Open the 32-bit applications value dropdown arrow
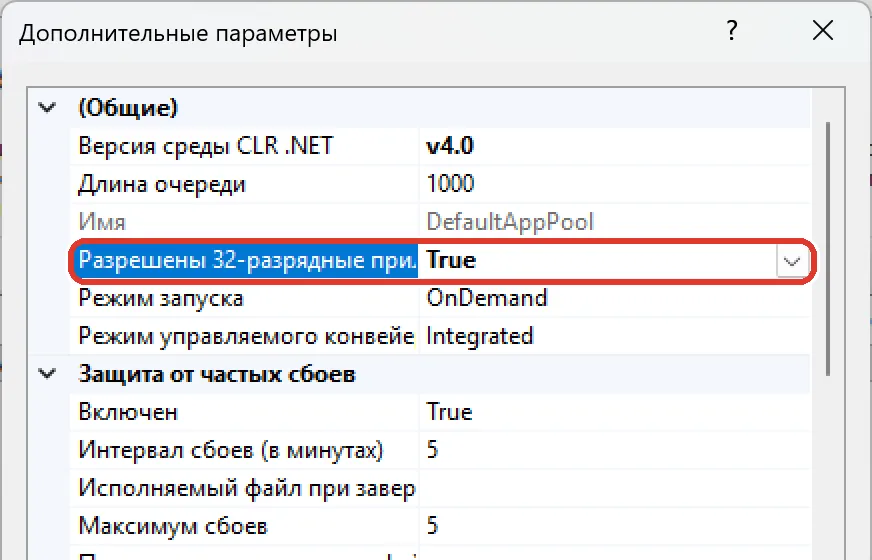Image resolution: width=872 pixels, height=560 pixels. (791, 261)
